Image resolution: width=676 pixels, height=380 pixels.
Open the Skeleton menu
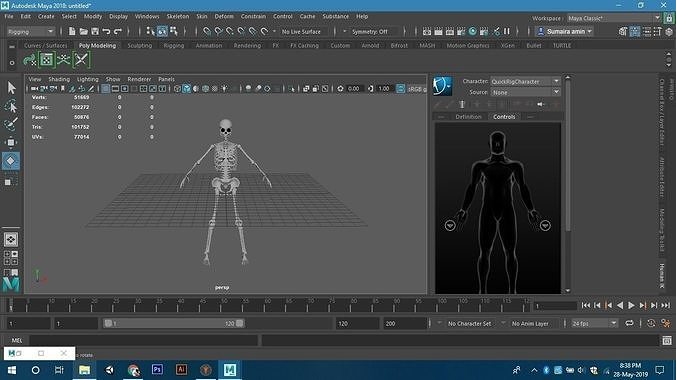tap(178, 16)
